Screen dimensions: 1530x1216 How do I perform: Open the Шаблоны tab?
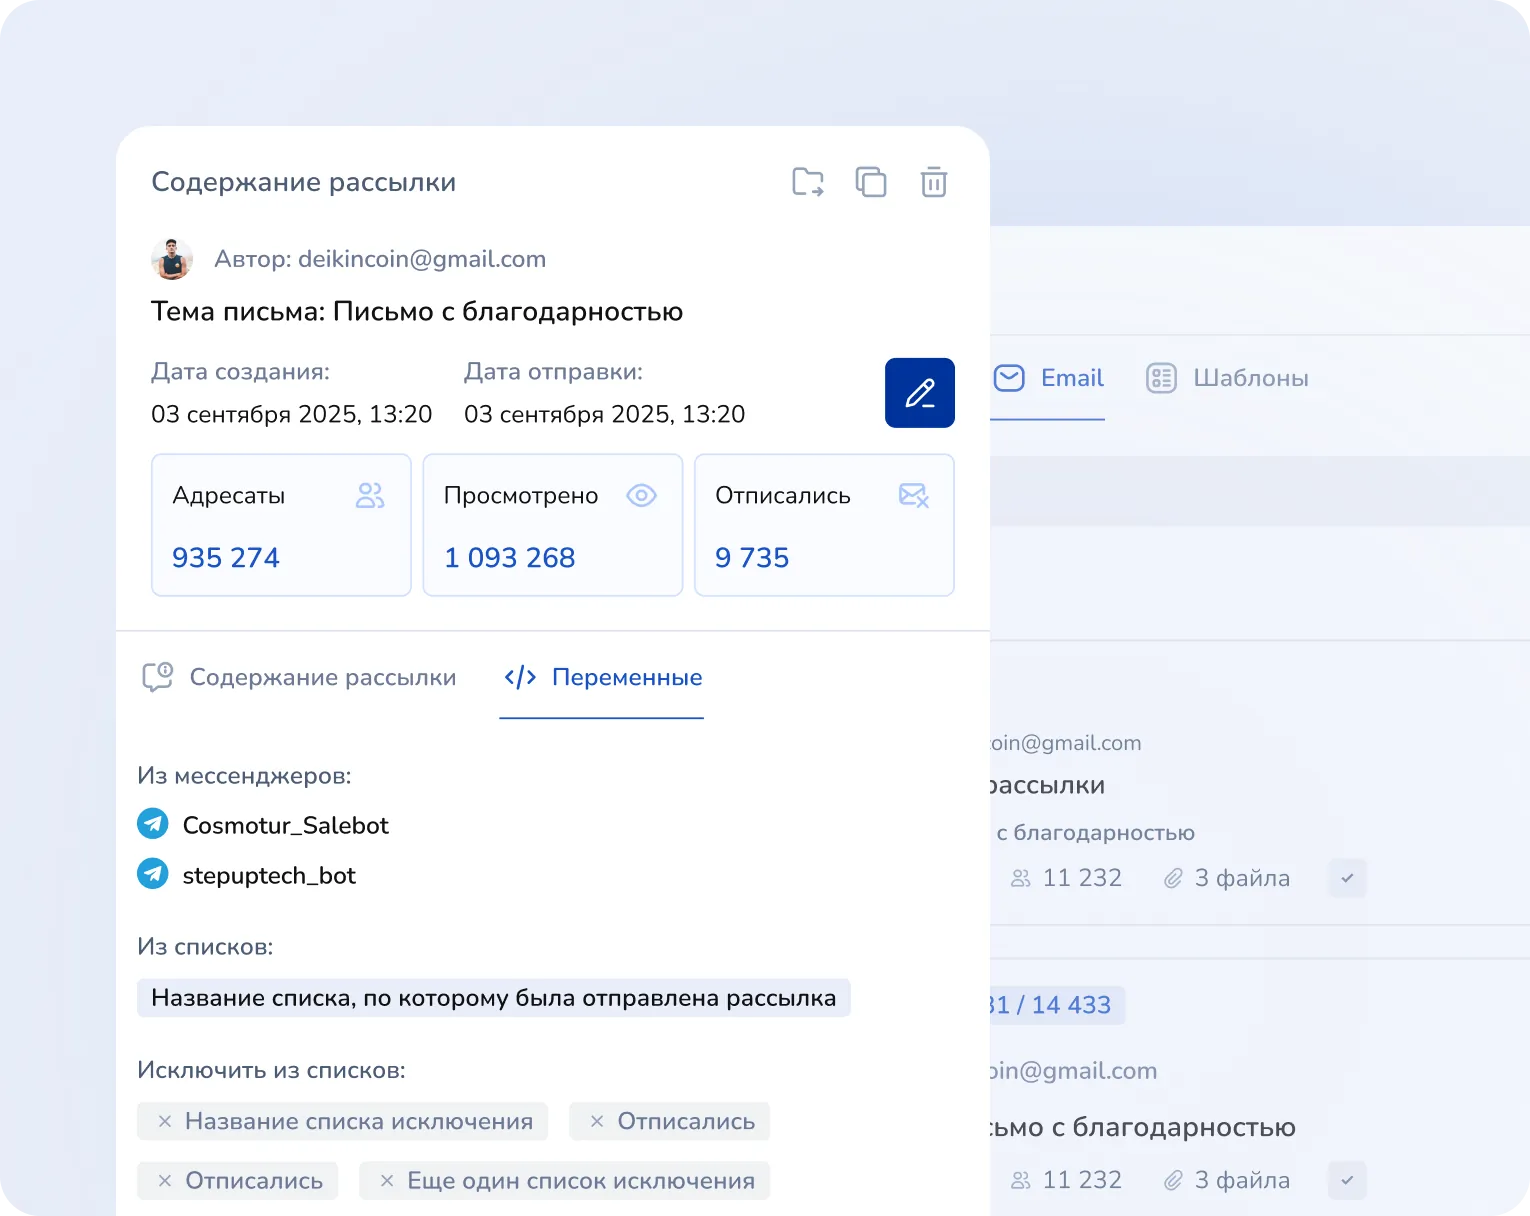click(1251, 378)
